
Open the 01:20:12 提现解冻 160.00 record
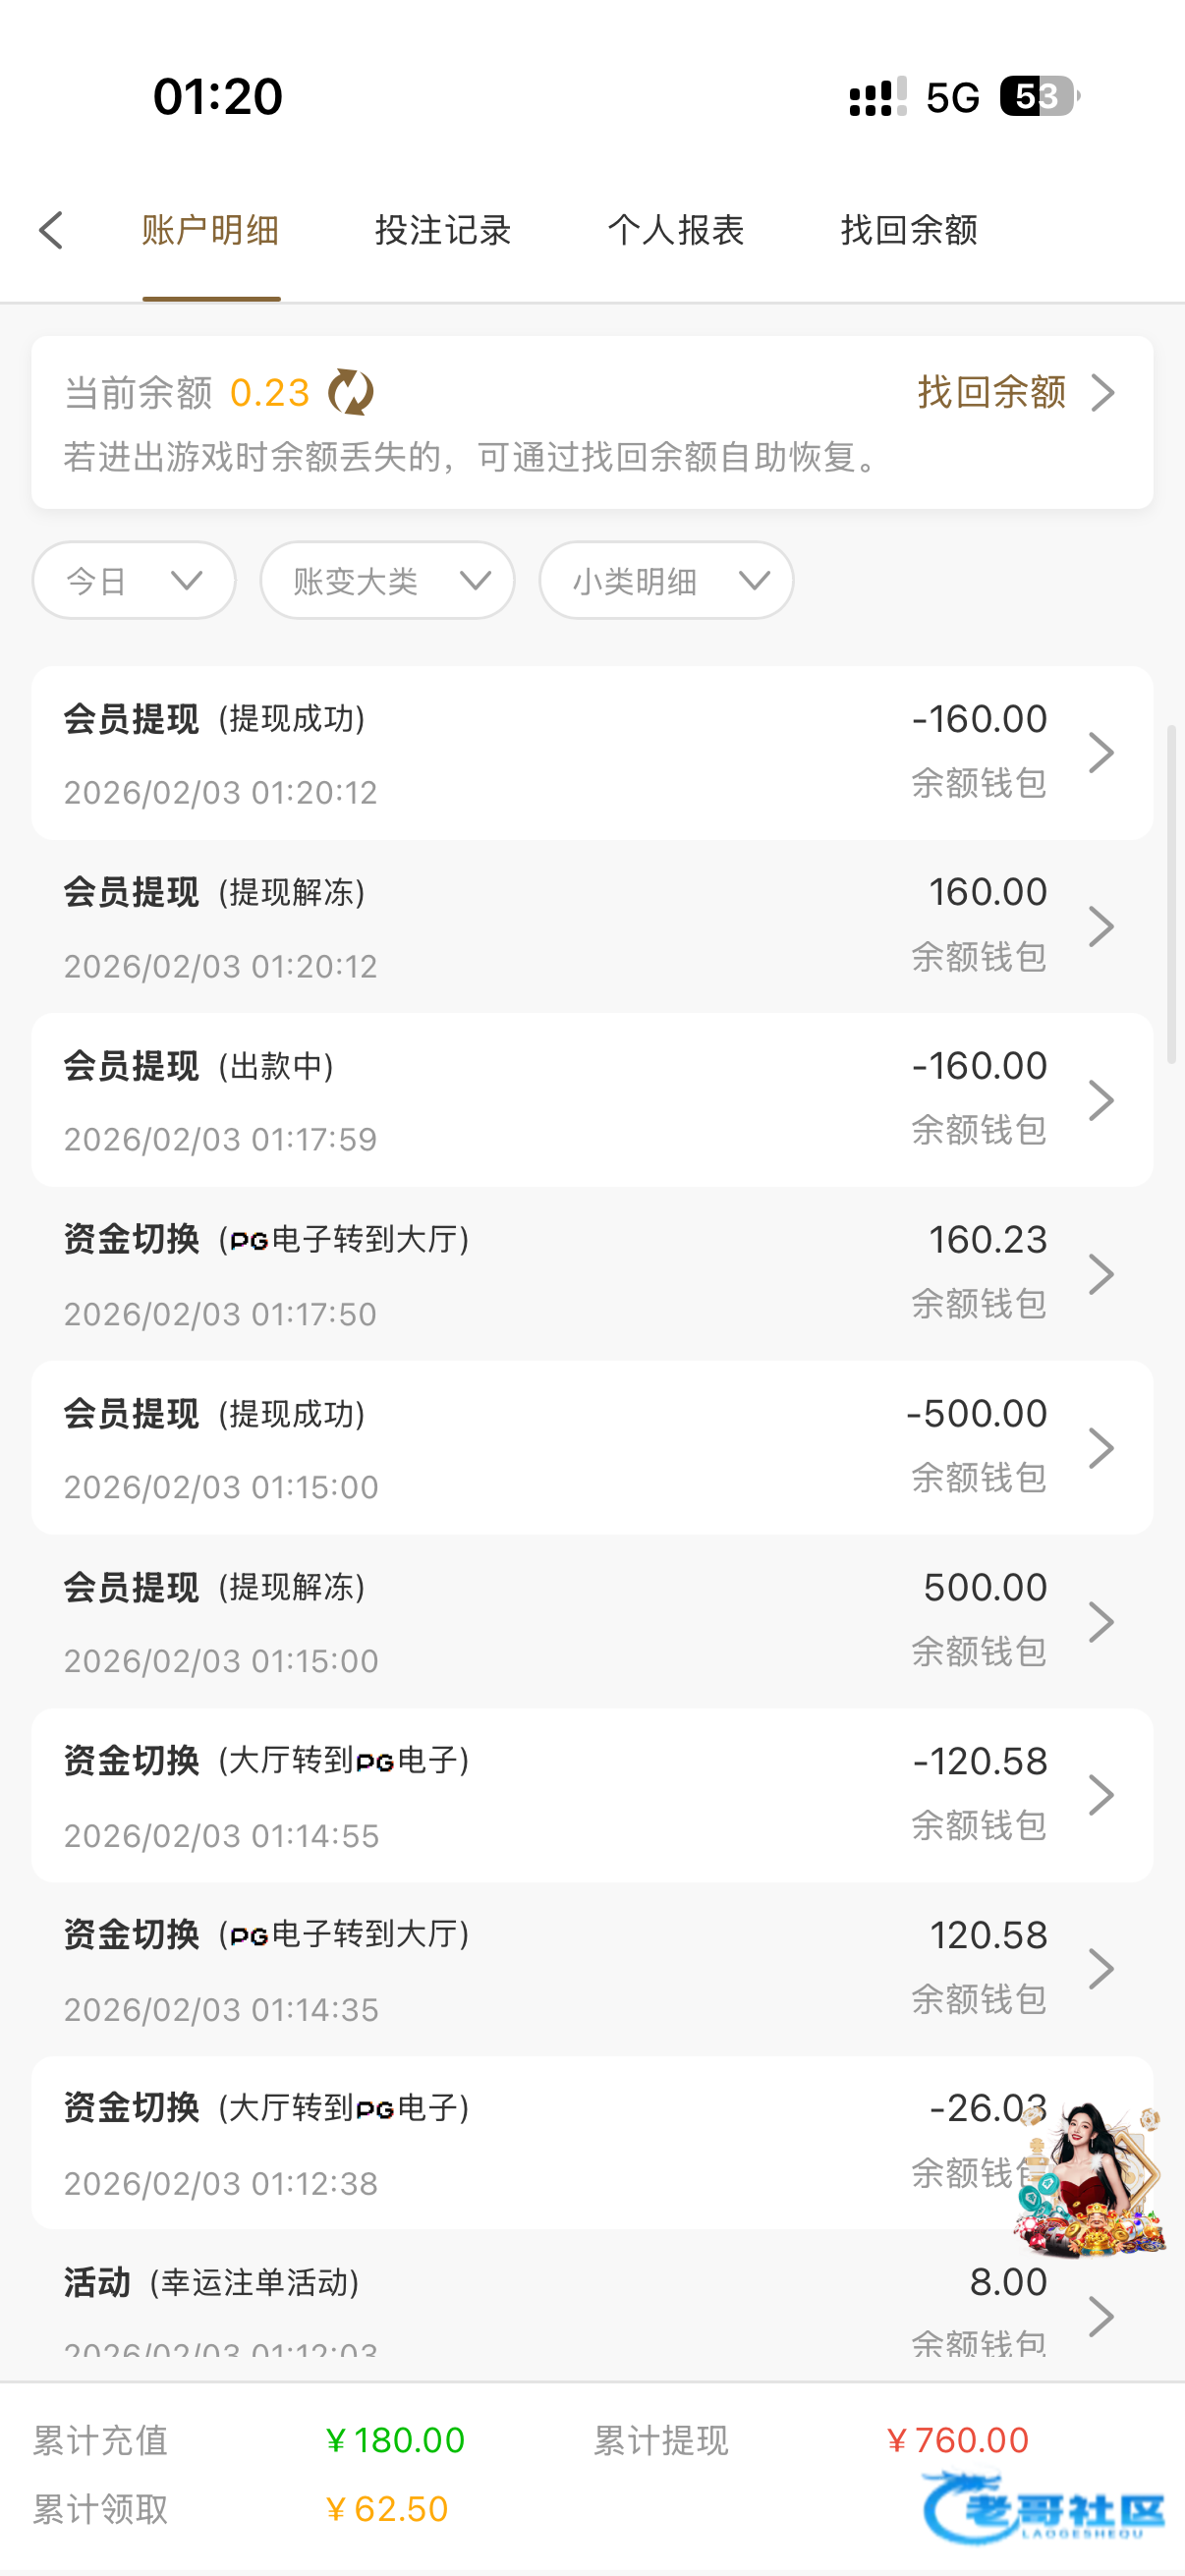tap(590, 927)
